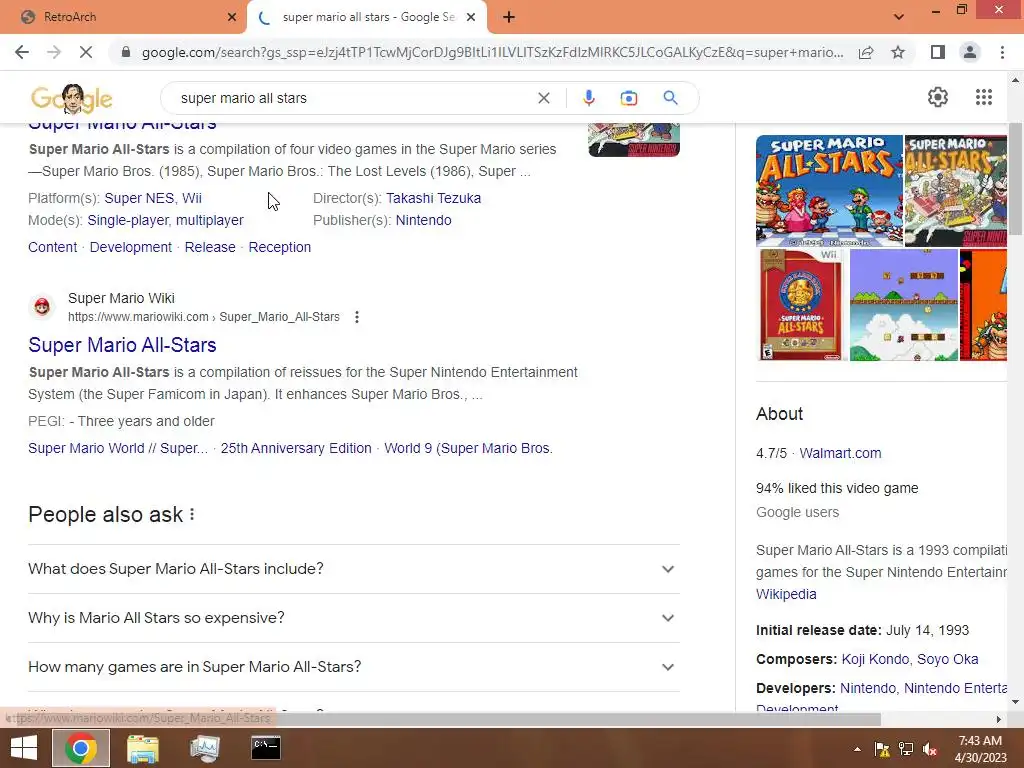Follow the Wii platform link
The image size is (1024, 768).
coord(192,198)
